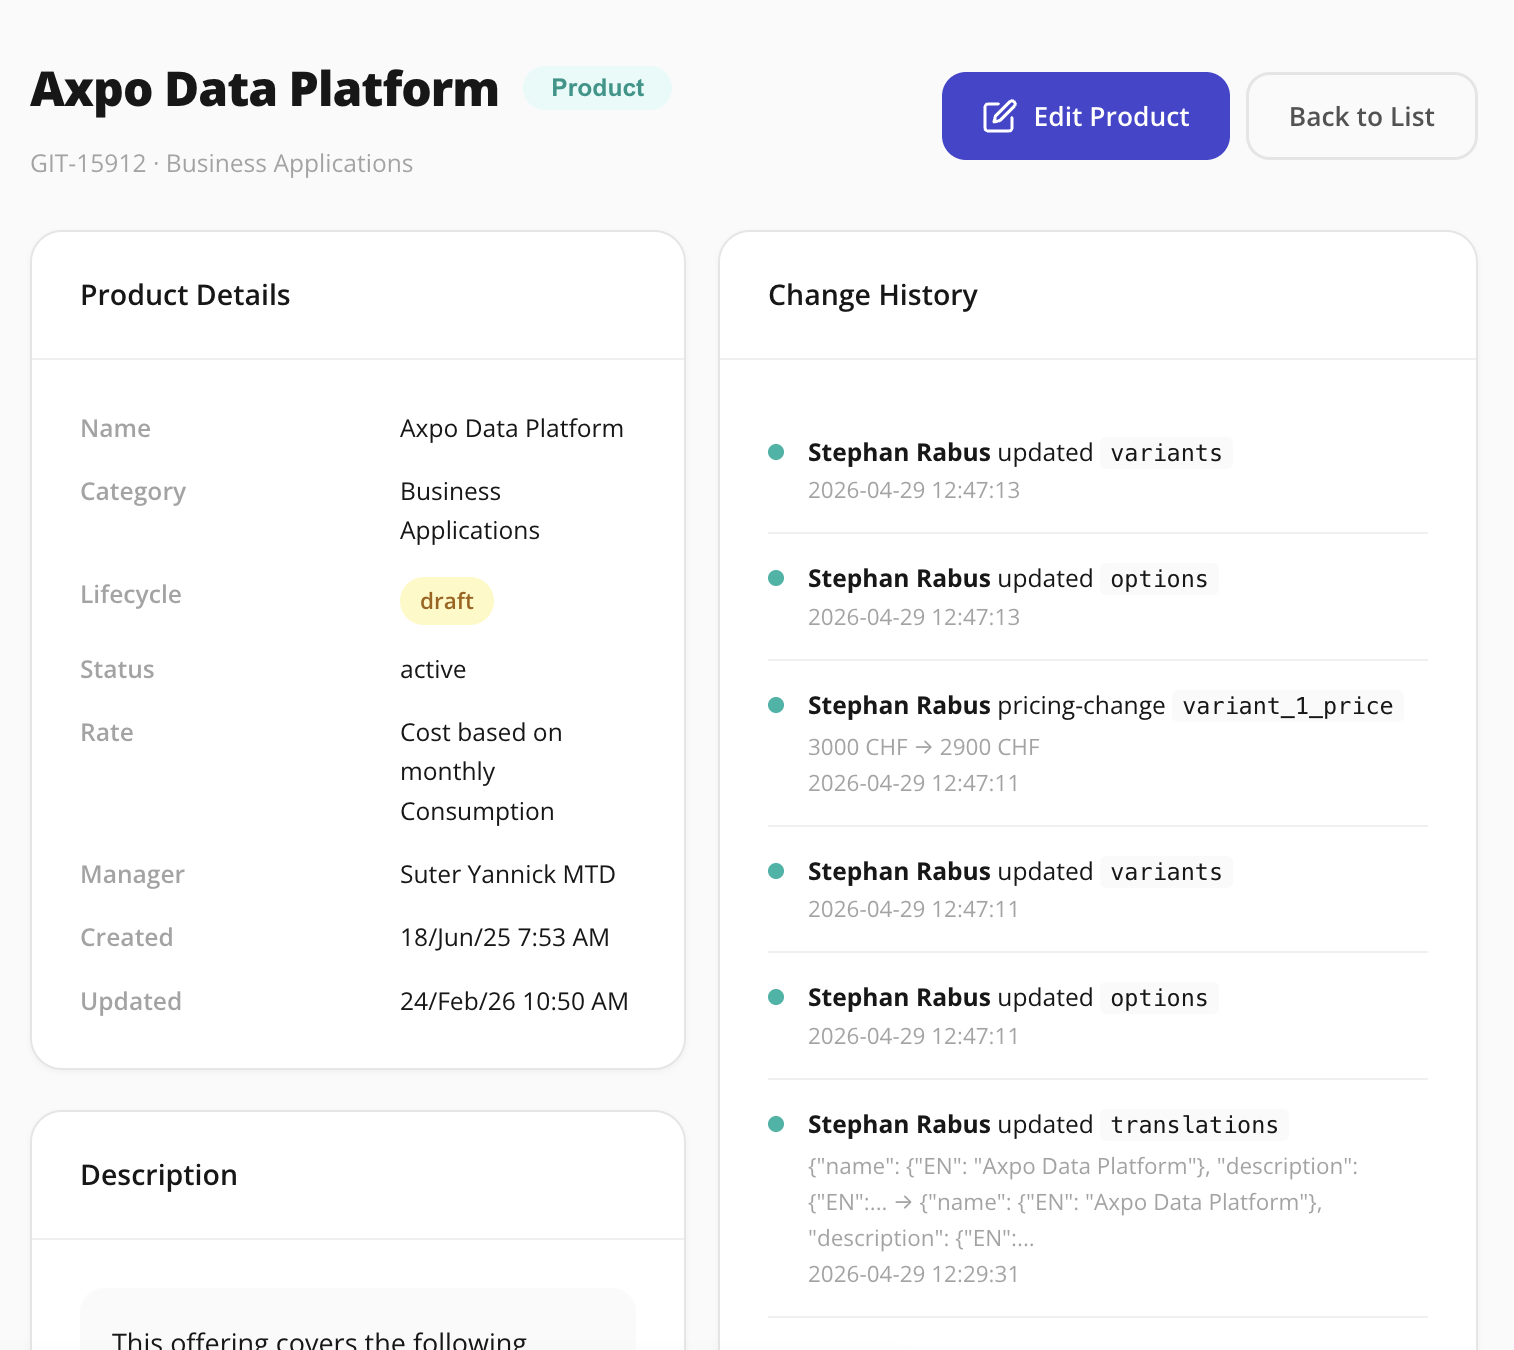Click the translations JSON change detail

coord(1083,1202)
